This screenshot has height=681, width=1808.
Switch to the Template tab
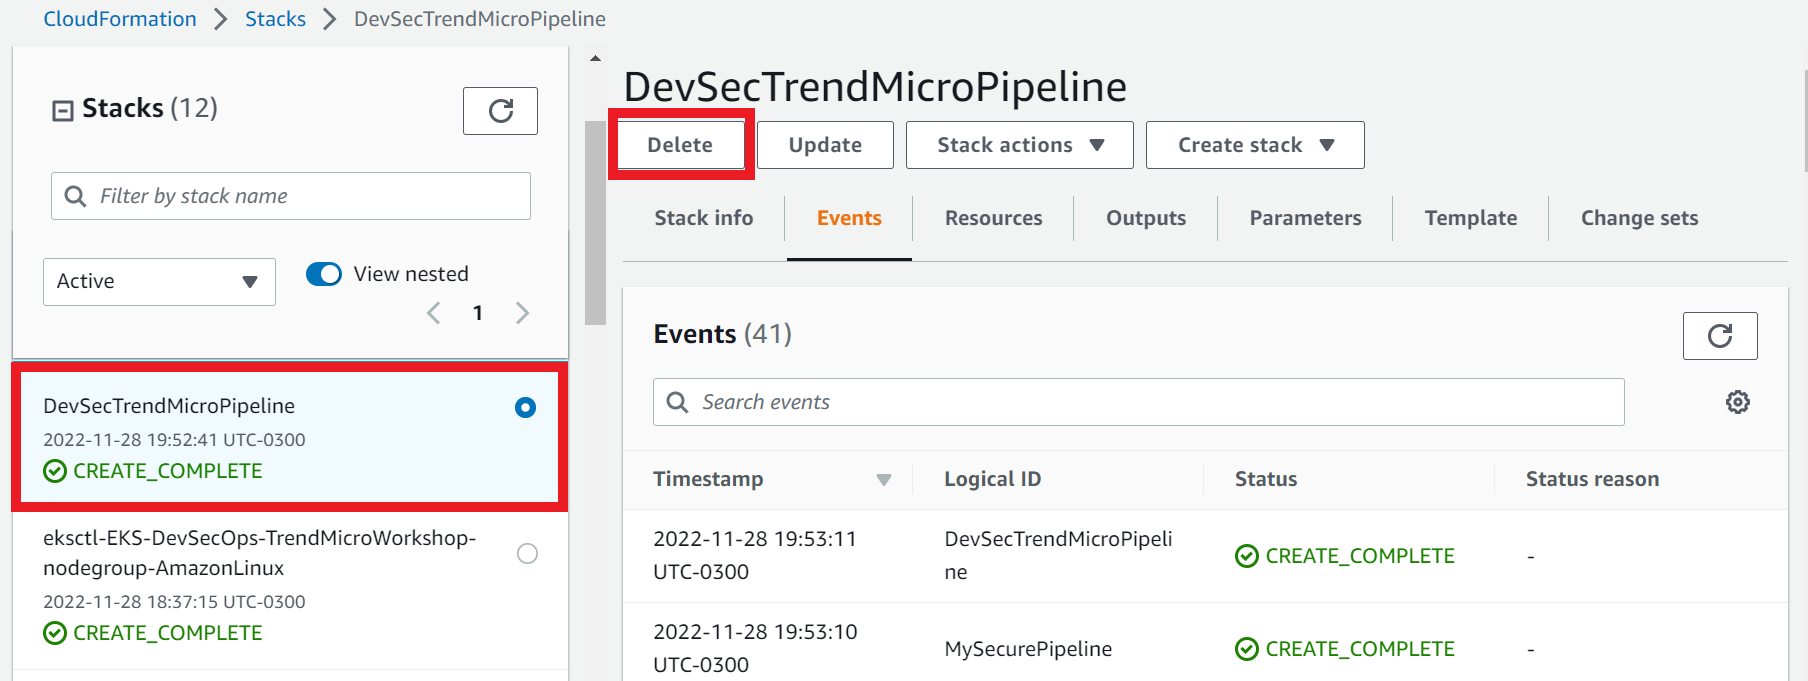click(x=1470, y=218)
